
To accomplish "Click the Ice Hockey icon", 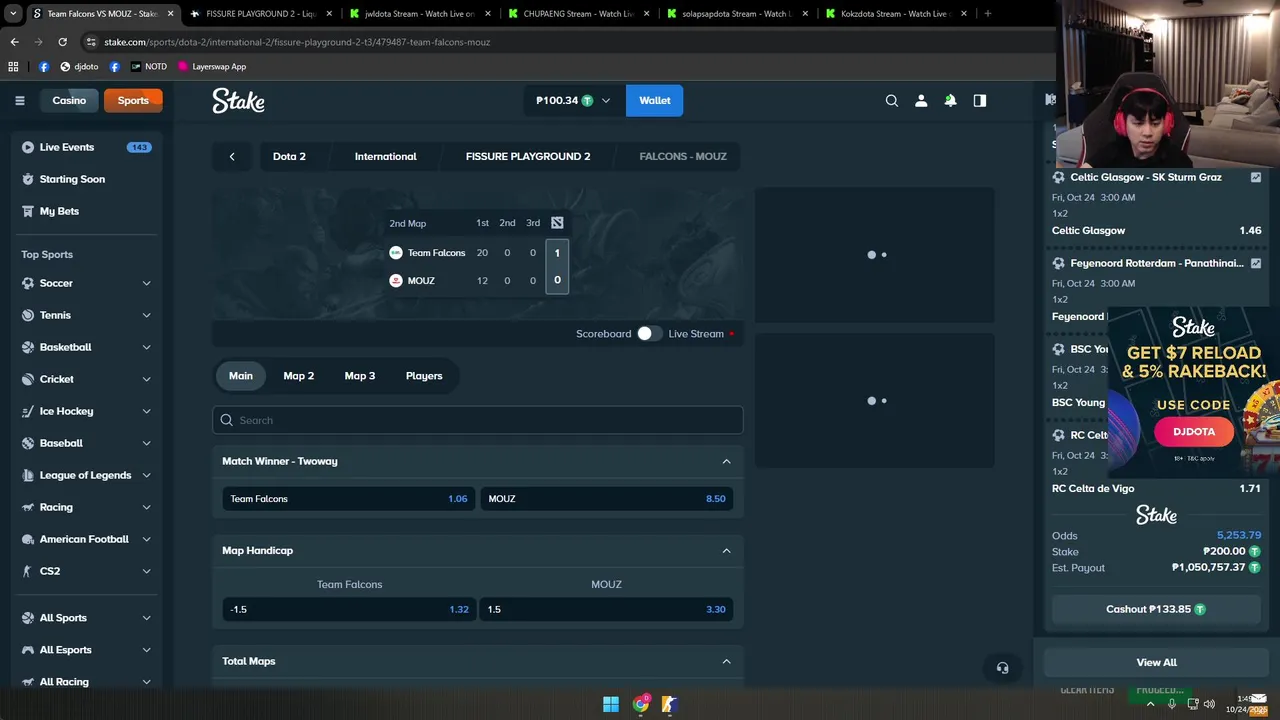I will [28, 411].
